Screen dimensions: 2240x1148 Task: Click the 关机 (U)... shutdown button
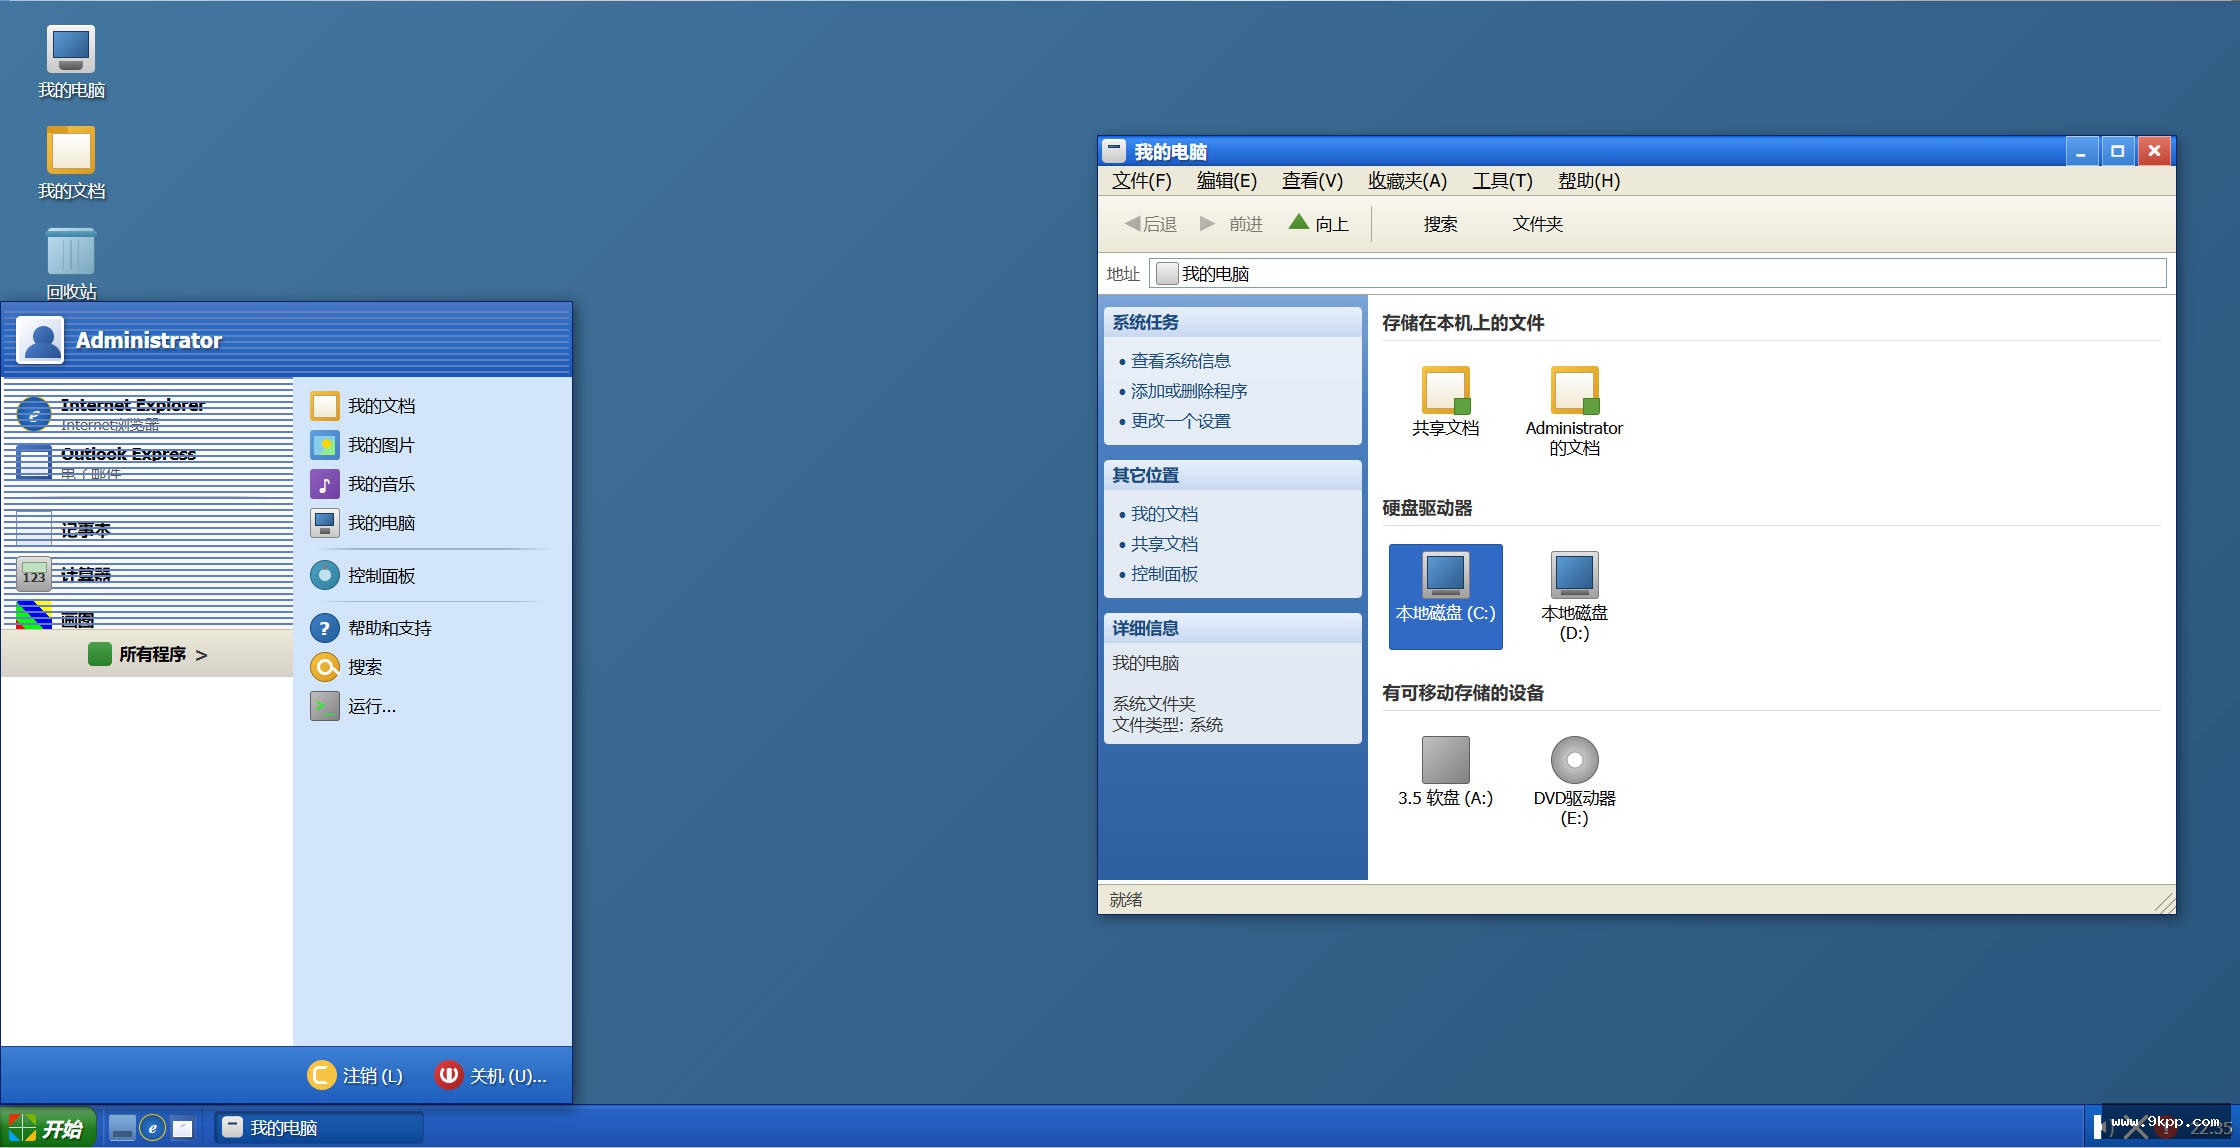point(491,1075)
